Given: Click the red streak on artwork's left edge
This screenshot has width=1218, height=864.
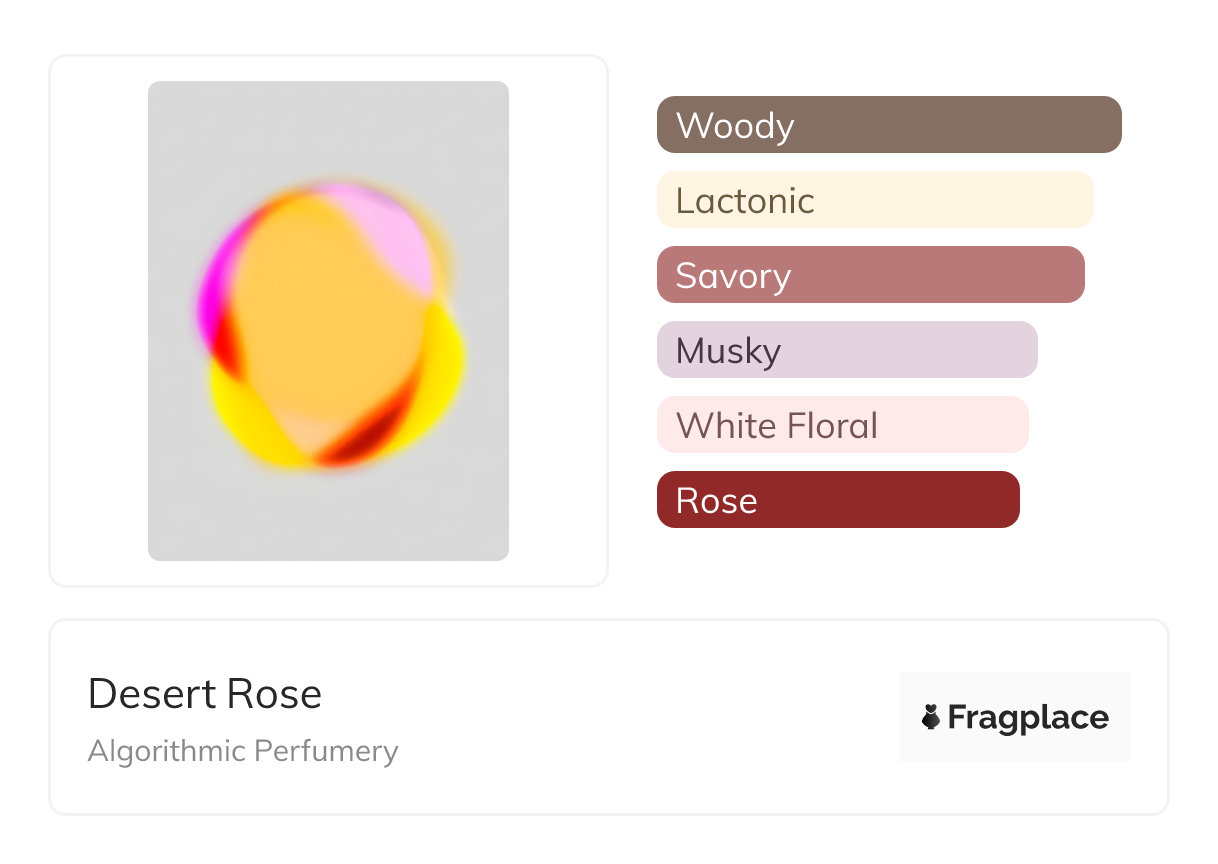Looking at the screenshot, I should (228, 345).
